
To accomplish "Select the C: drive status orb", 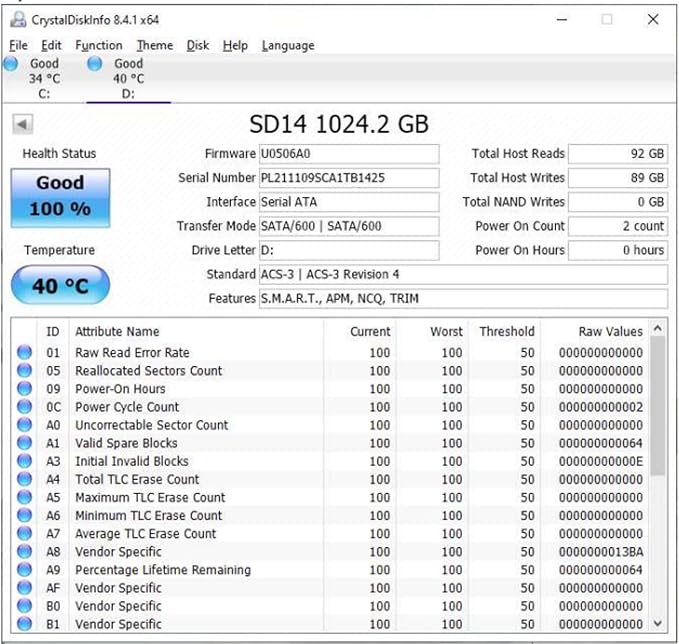I will (11, 64).
